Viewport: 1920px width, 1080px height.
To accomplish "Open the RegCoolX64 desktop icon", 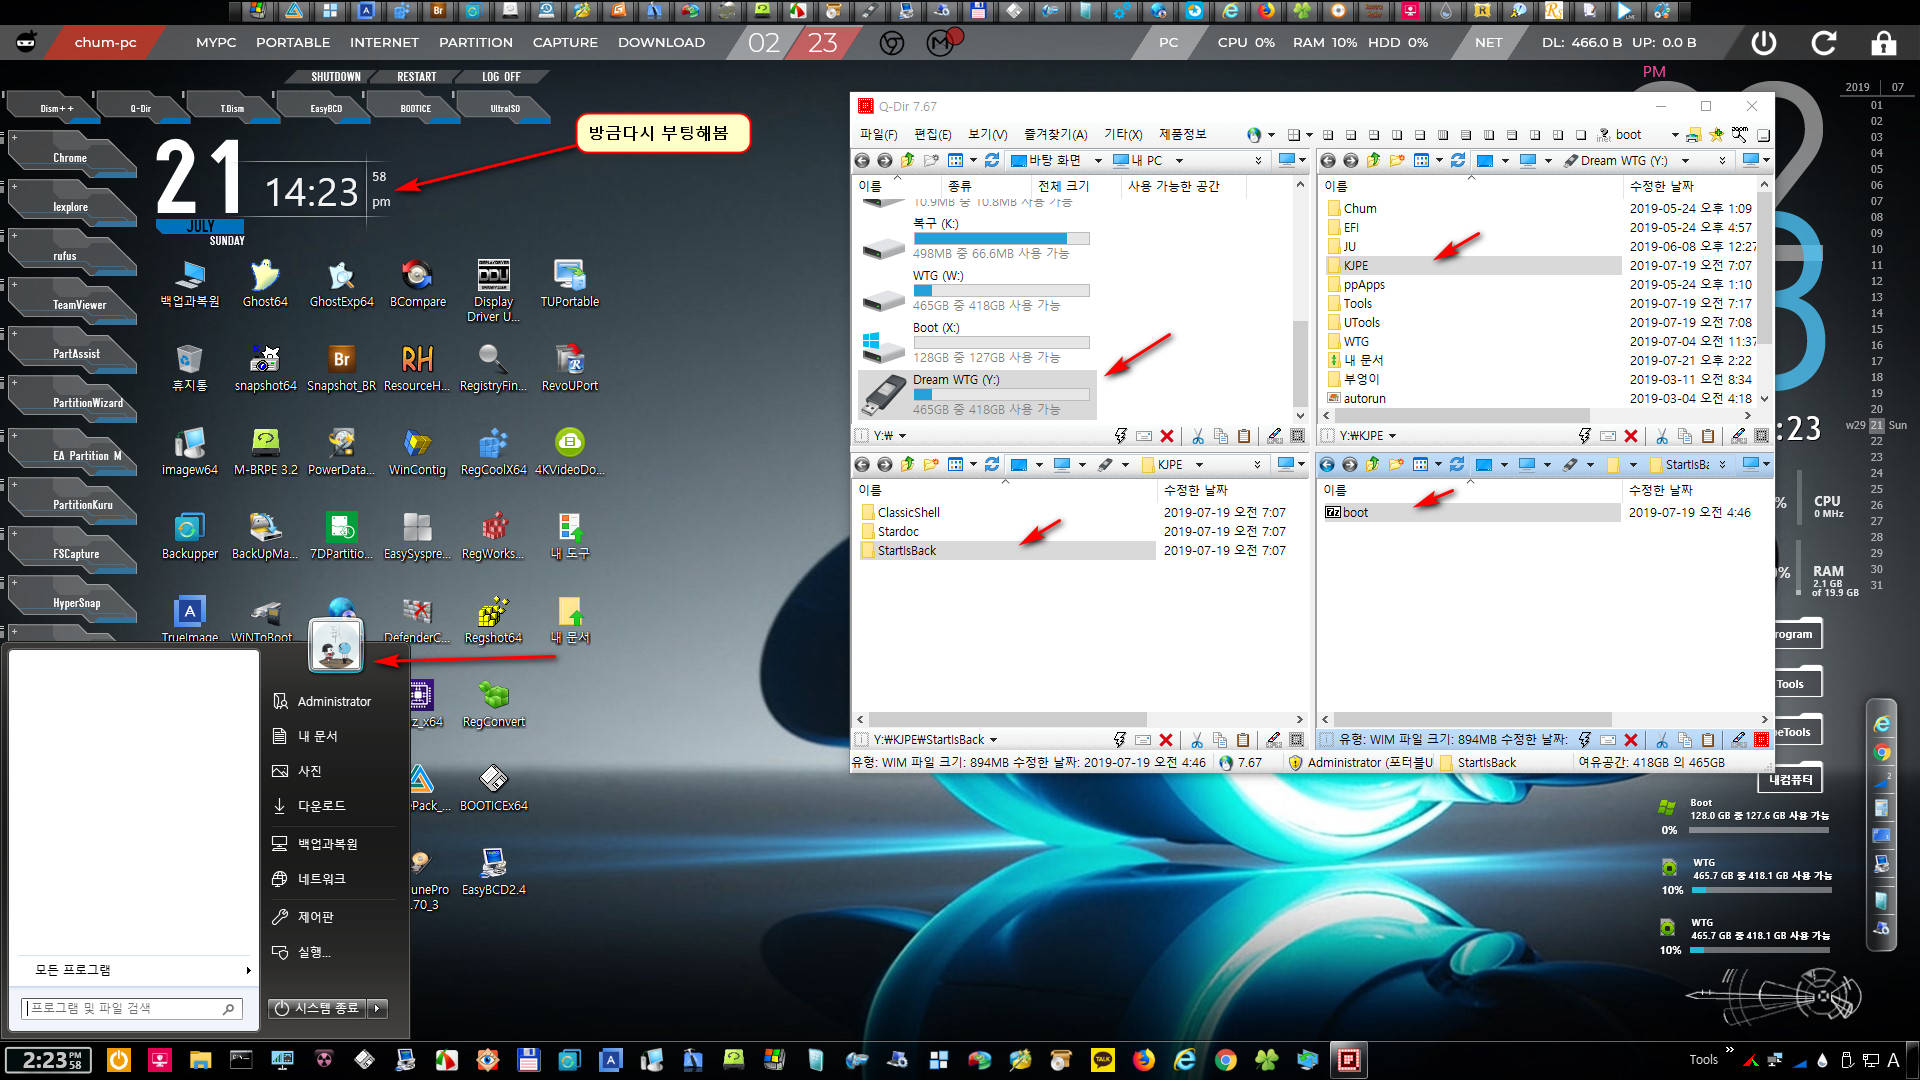I will pyautogui.click(x=493, y=452).
